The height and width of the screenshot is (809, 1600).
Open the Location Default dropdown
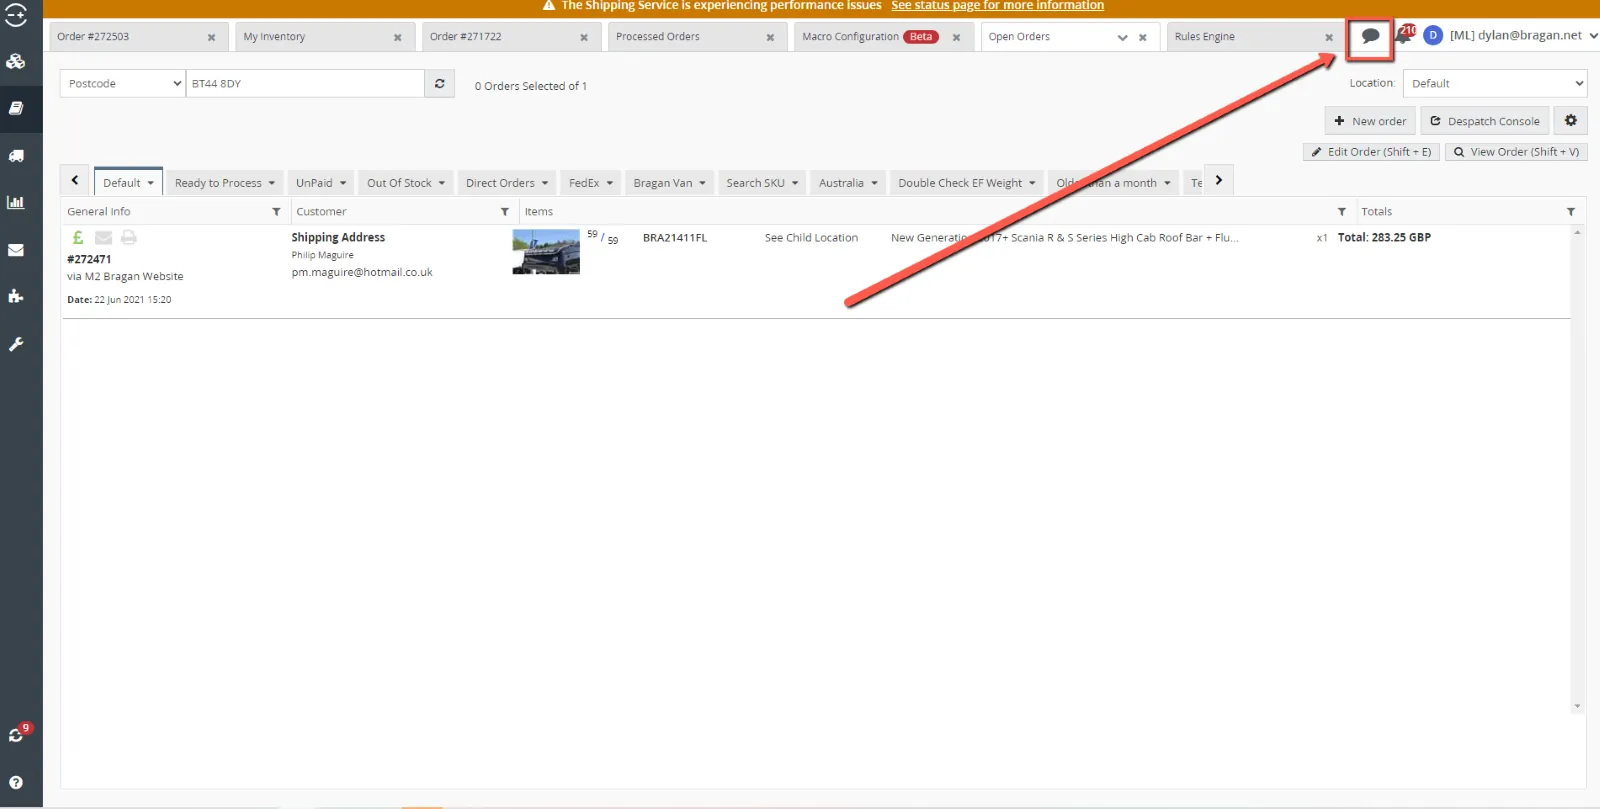point(1495,84)
